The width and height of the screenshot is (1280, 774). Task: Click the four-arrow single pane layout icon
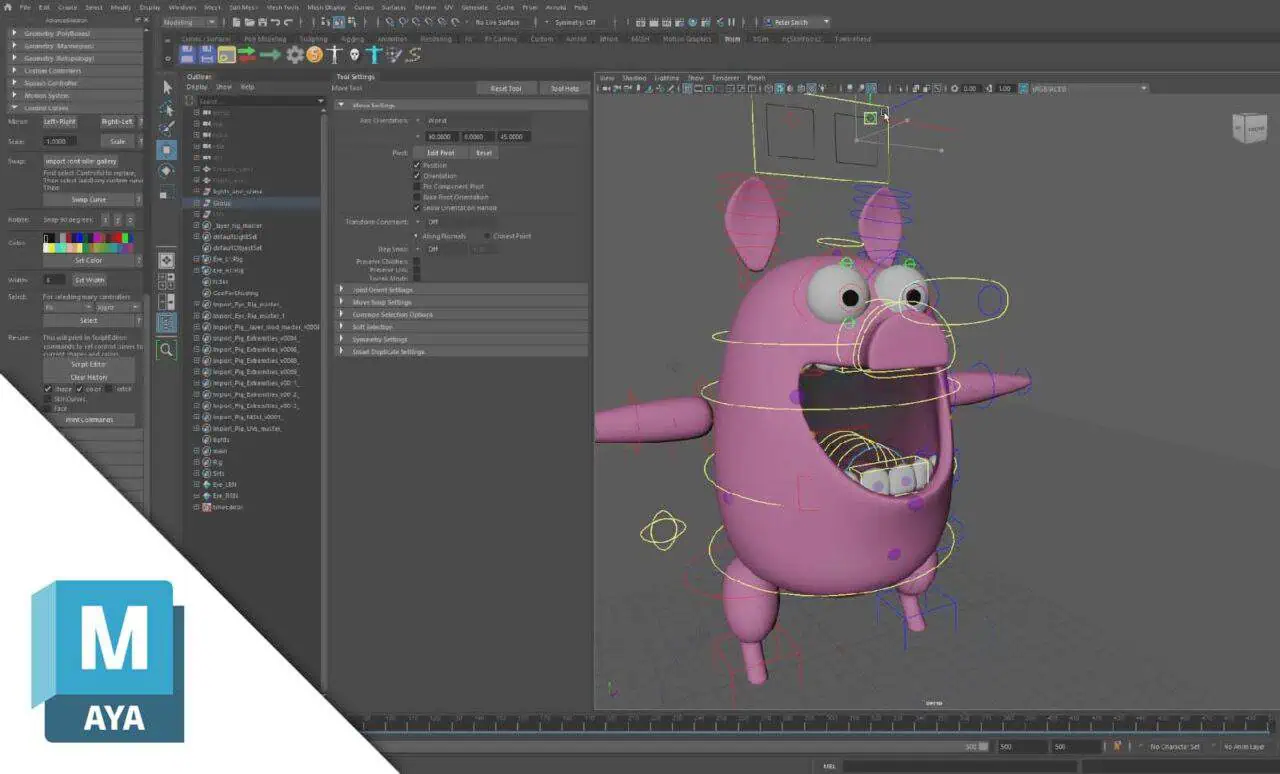point(167,260)
